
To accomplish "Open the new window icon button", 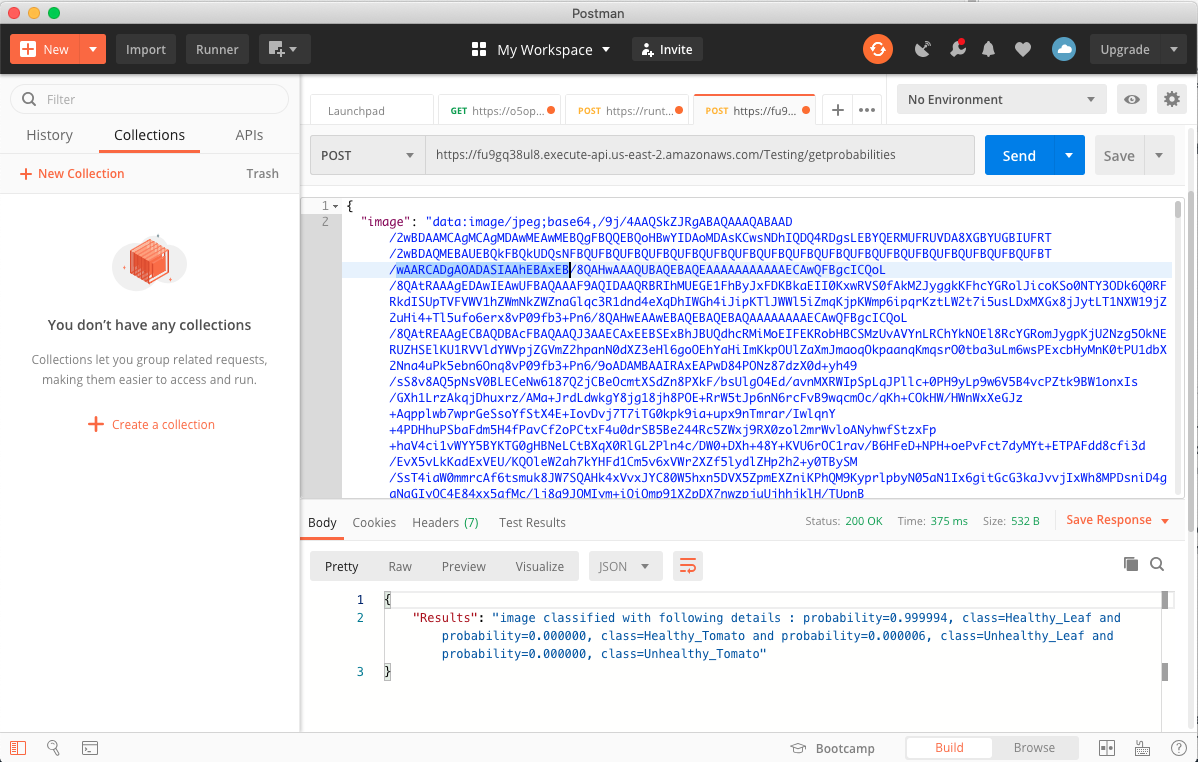I will pos(283,50).
